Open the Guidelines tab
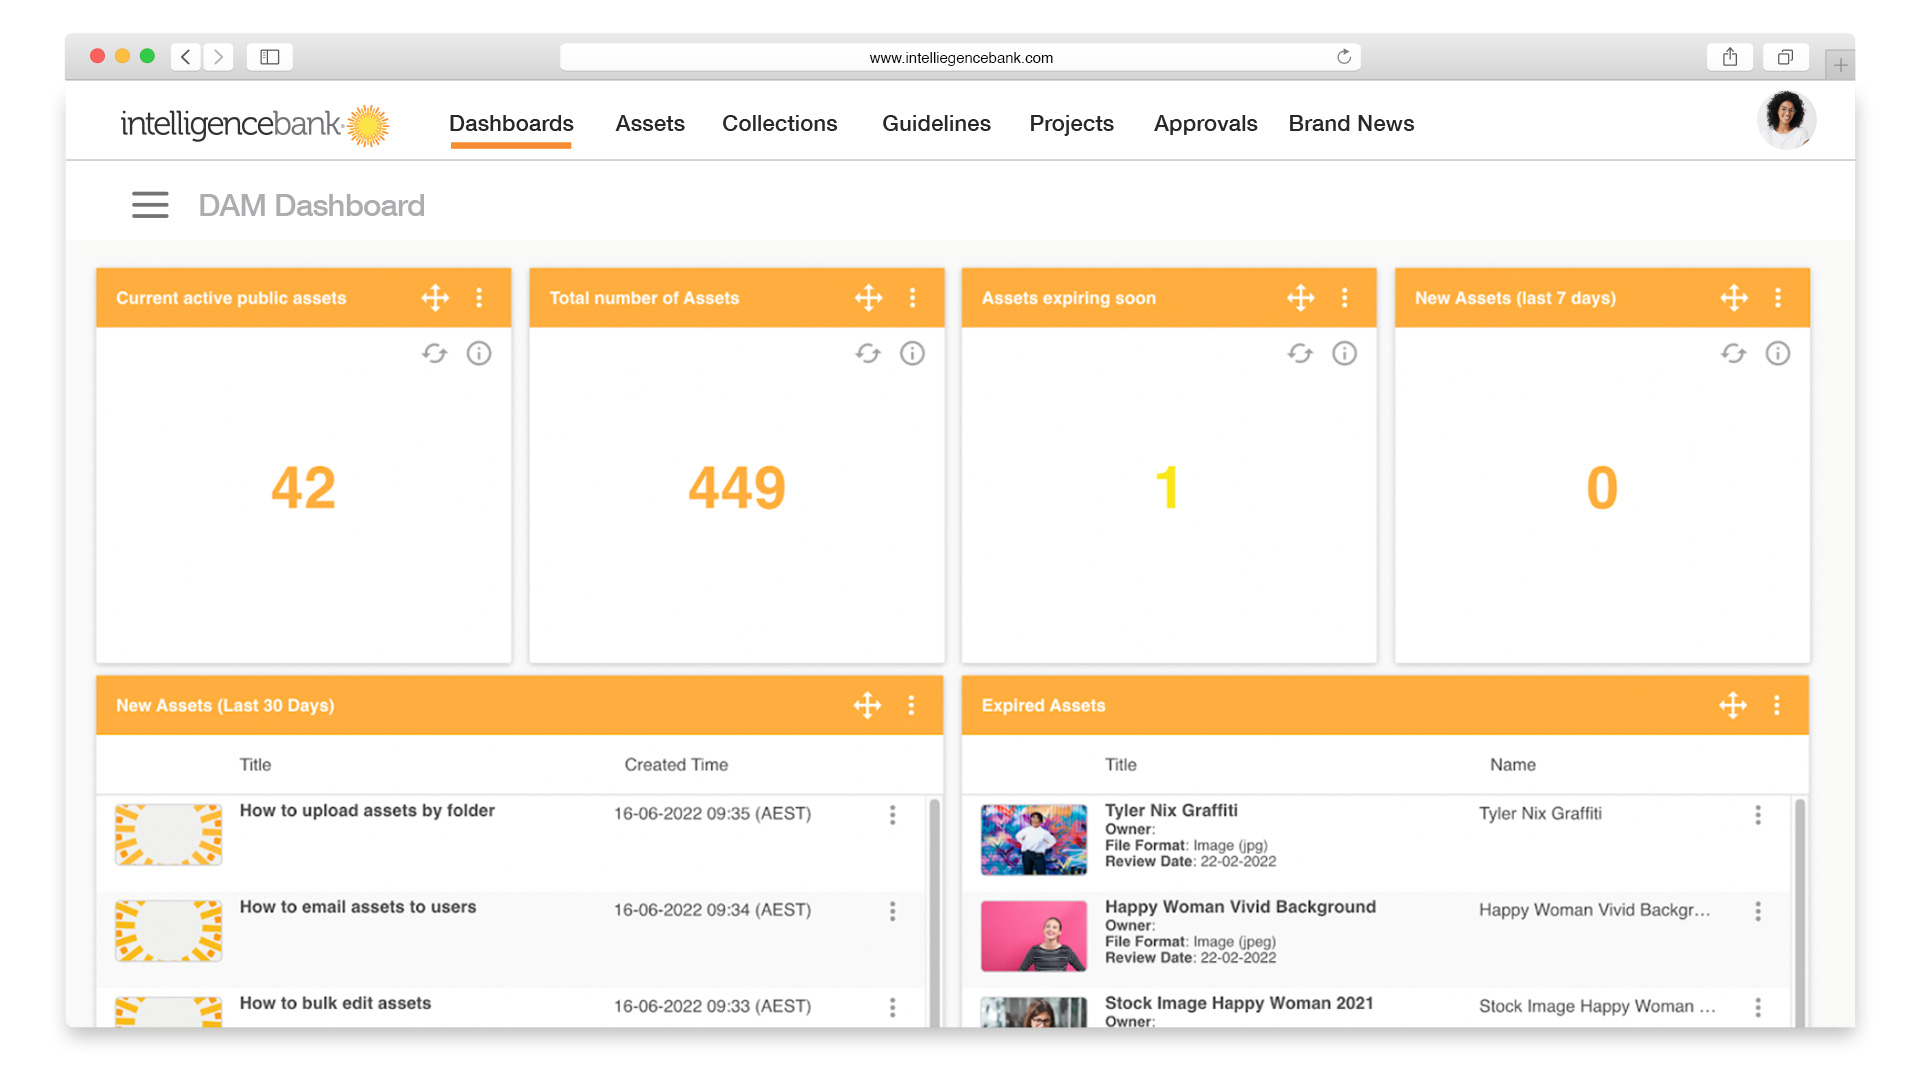The height and width of the screenshot is (1080, 1920). pyautogui.click(x=936, y=123)
